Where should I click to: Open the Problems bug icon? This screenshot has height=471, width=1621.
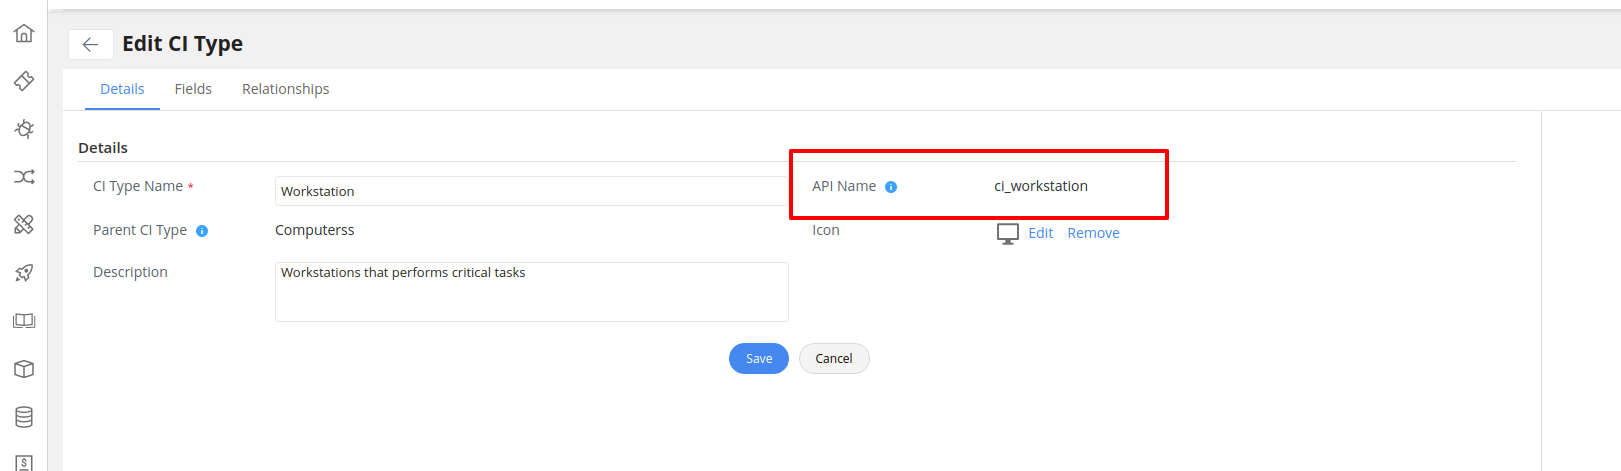tap(24, 129)
